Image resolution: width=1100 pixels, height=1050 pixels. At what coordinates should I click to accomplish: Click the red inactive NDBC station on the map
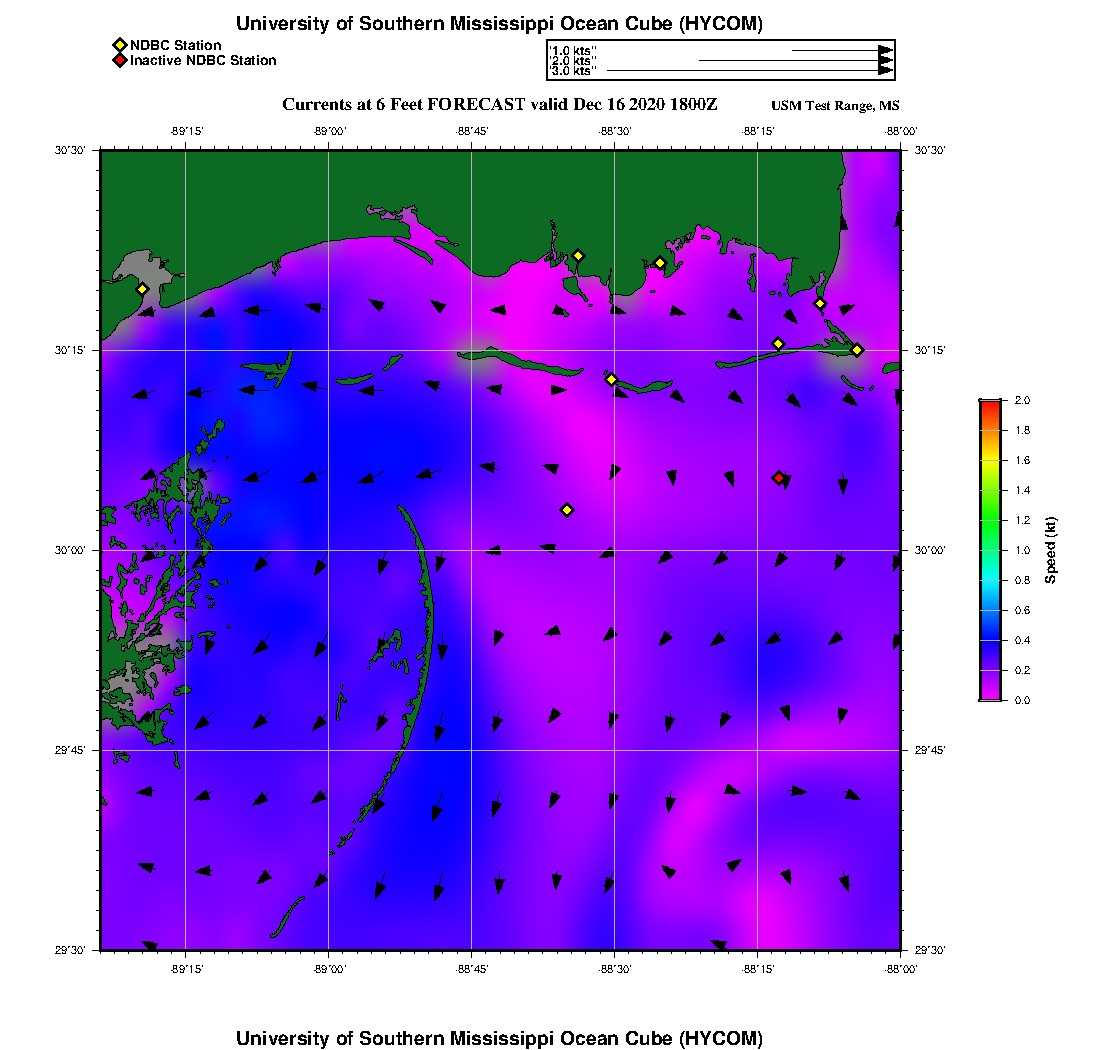pos(779,478)
